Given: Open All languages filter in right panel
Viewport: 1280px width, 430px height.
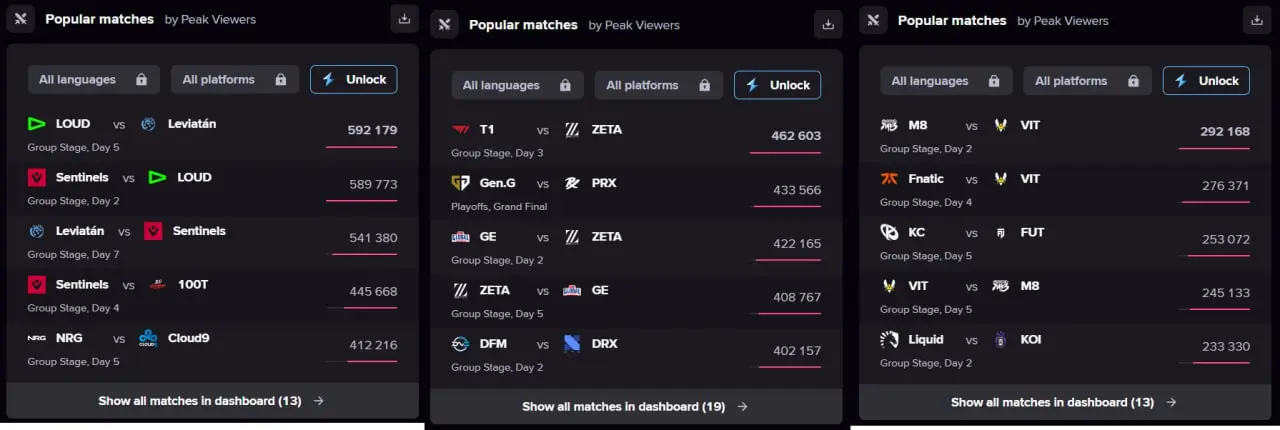Looking at the screenshot, I should tap(946, 81).
